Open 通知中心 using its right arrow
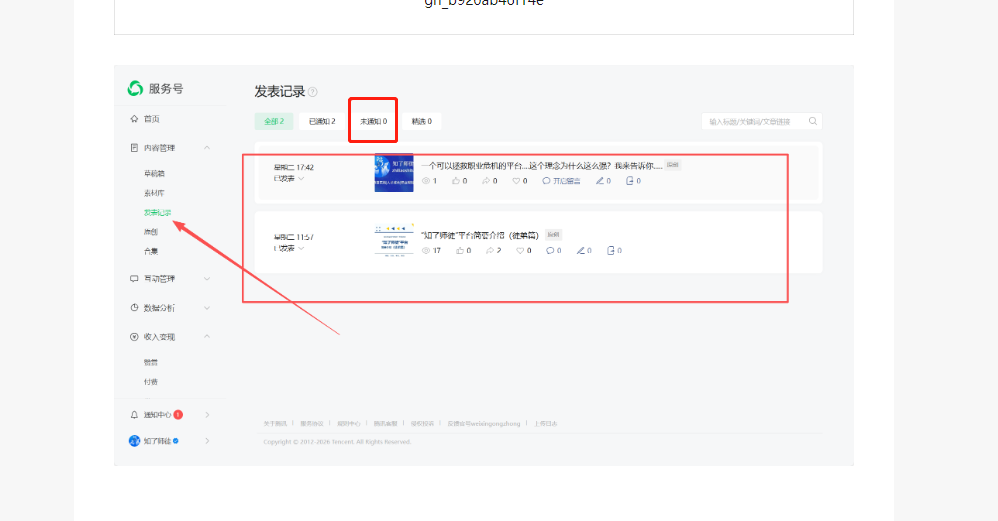Image resolution: width=998 pixels, height=521 pixels. [x=207, y=415]
